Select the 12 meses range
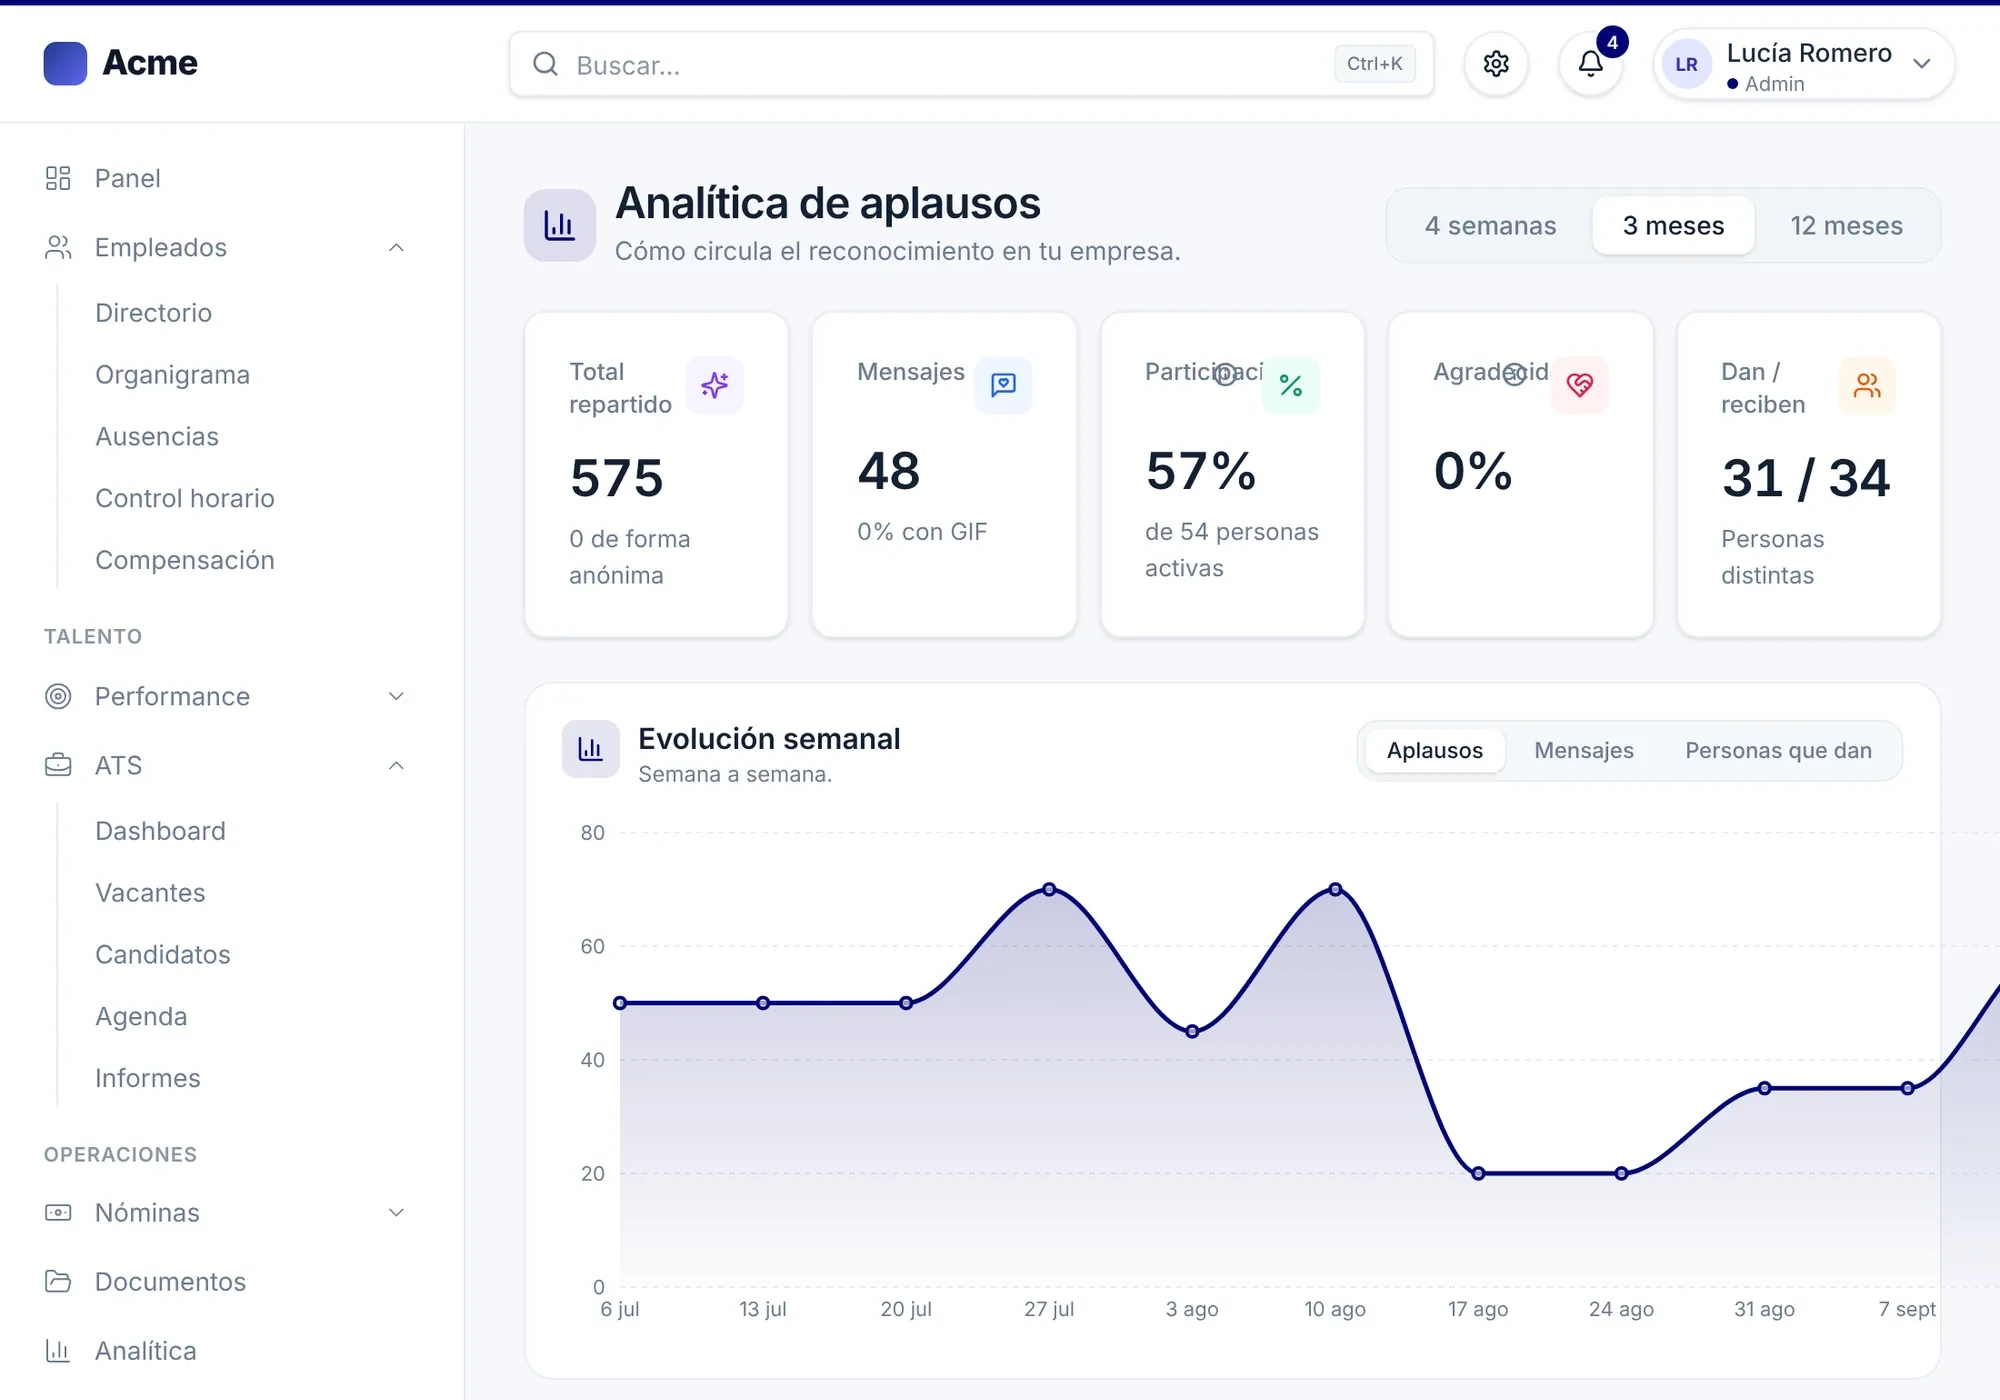 (1846, 226)
